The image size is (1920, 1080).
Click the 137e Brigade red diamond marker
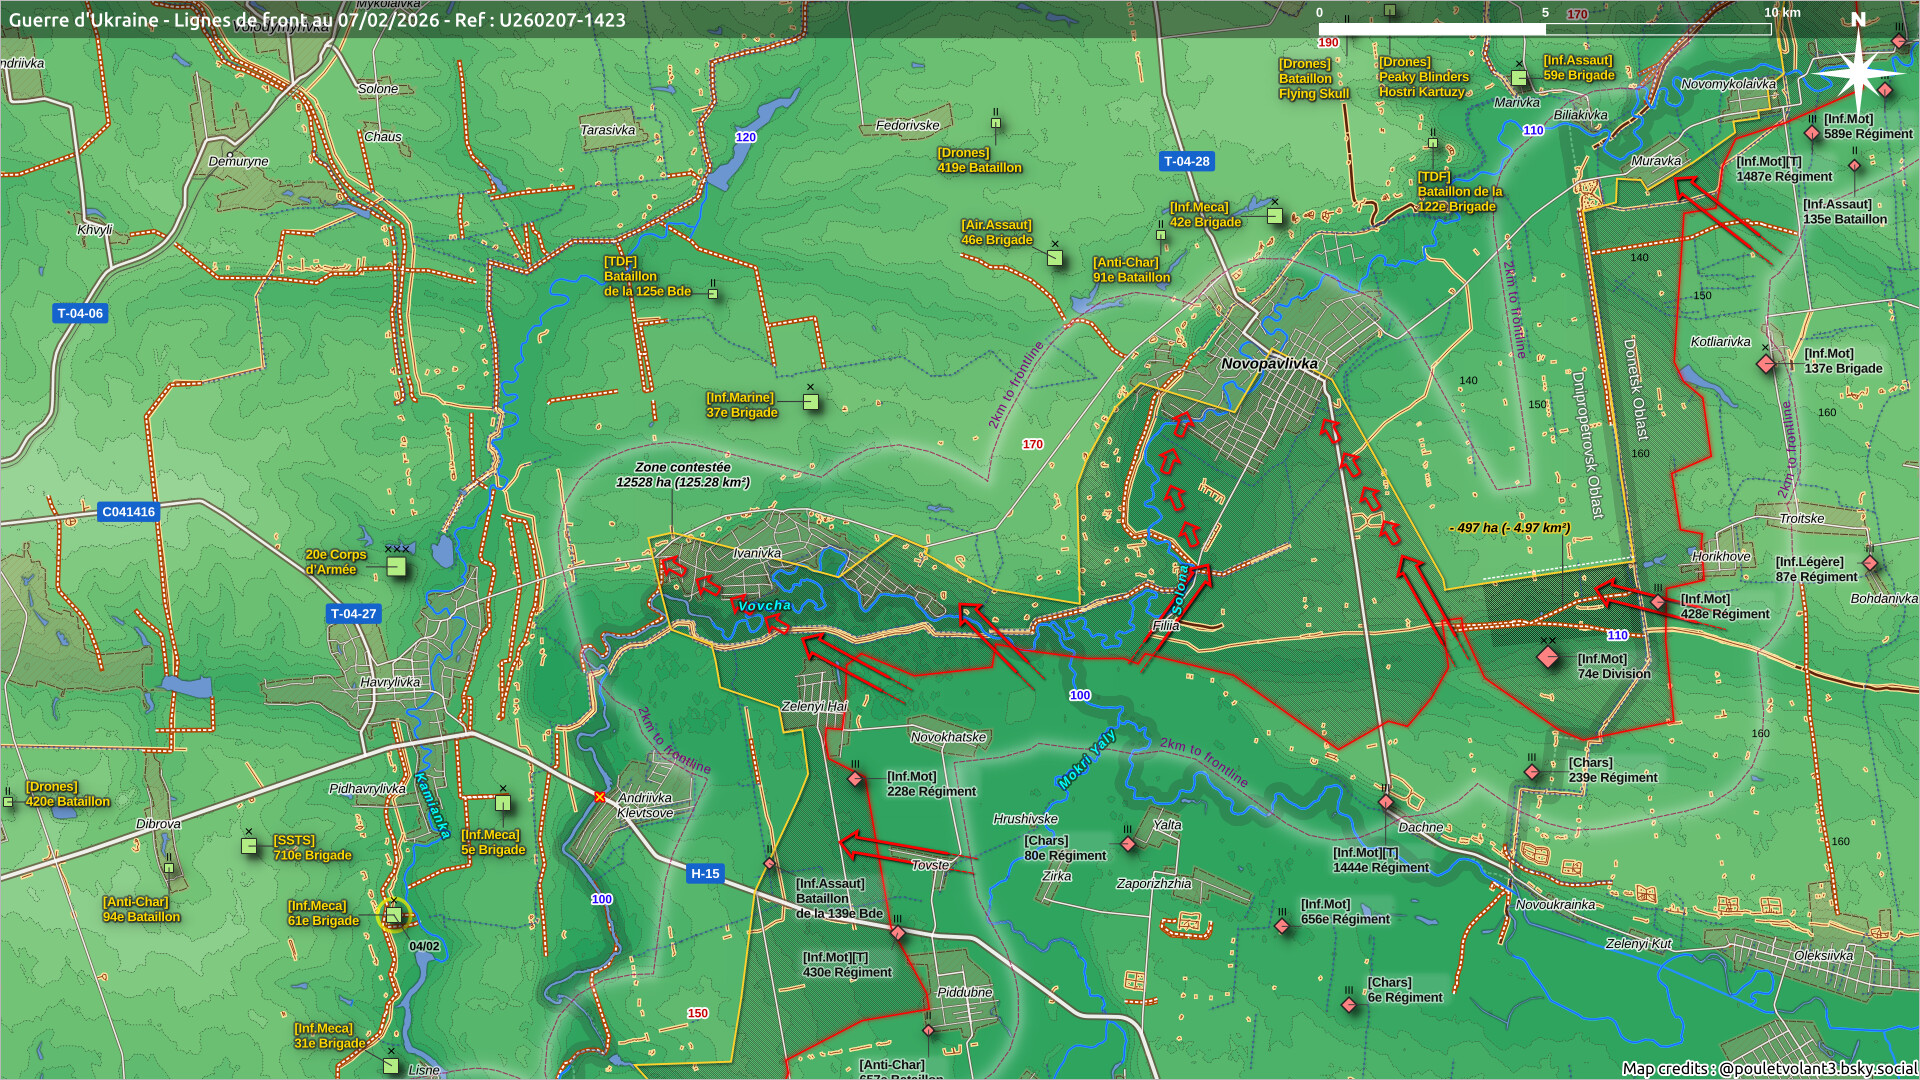pos(1767,363)
